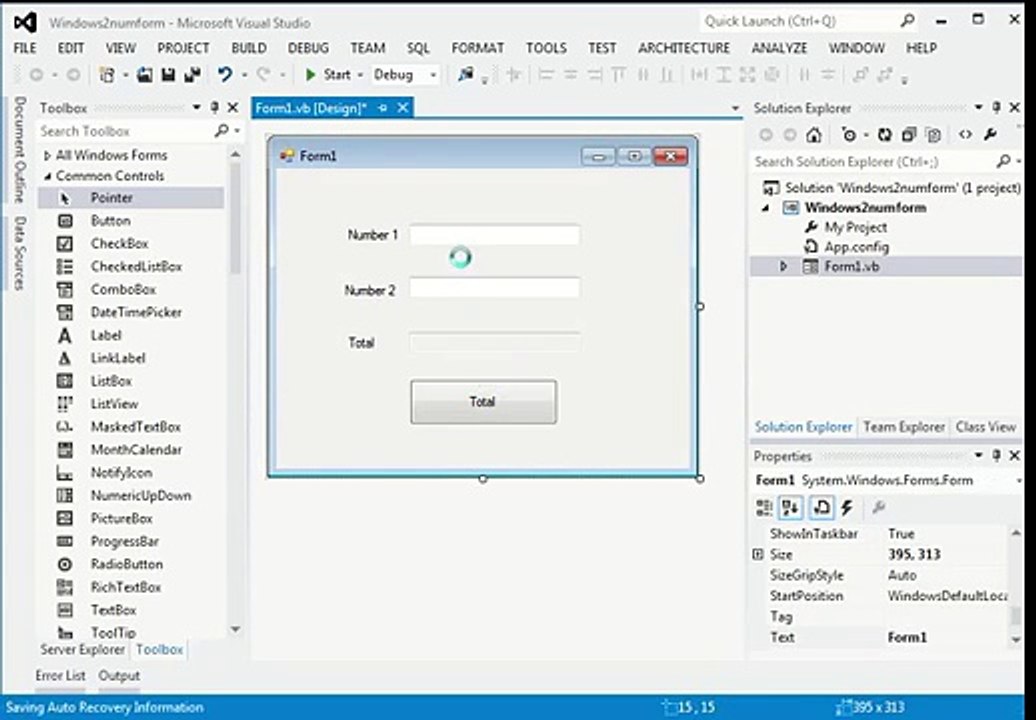The height and width of the screenshot is (720, 1036).
Task: Toggle the pin on Form1.vb [Design] tab
Action: (383, 108)
